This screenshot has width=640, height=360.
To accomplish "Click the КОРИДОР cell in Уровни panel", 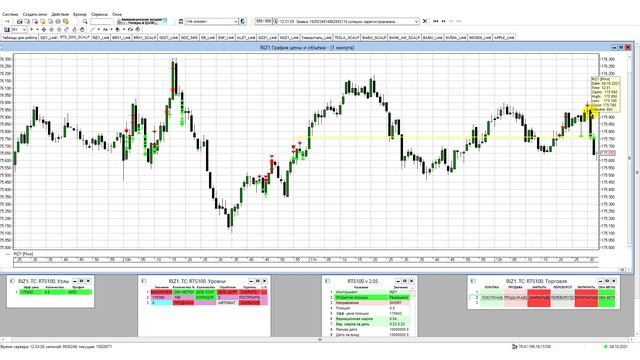I will pos(205,298).
